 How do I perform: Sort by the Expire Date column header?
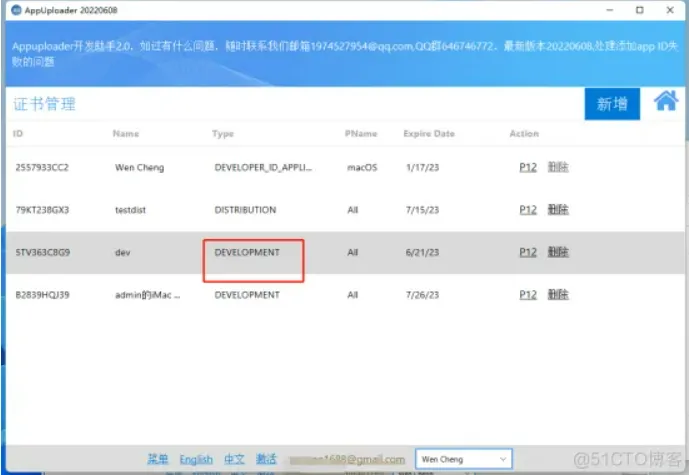tap(429, 134)
